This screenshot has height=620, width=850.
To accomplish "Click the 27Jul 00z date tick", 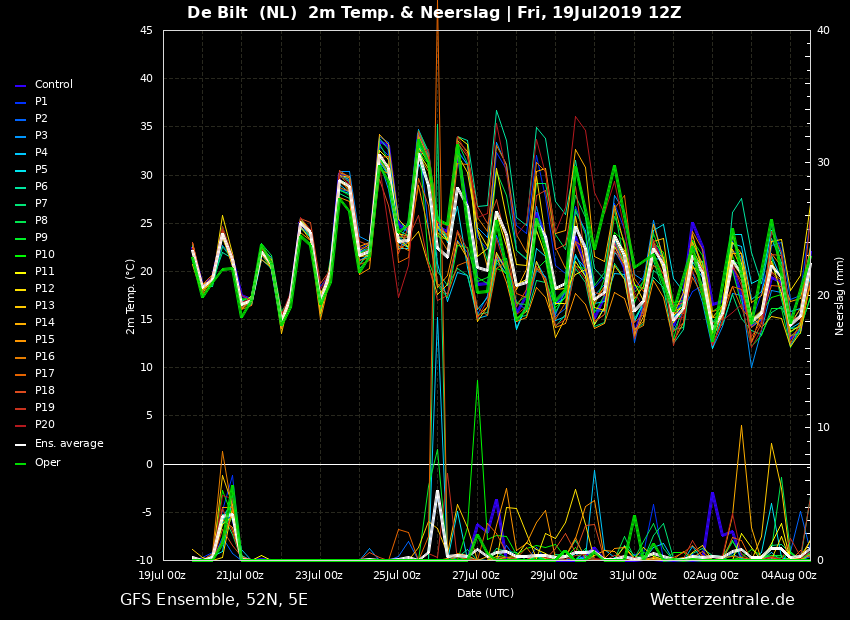I will point(475,576).
